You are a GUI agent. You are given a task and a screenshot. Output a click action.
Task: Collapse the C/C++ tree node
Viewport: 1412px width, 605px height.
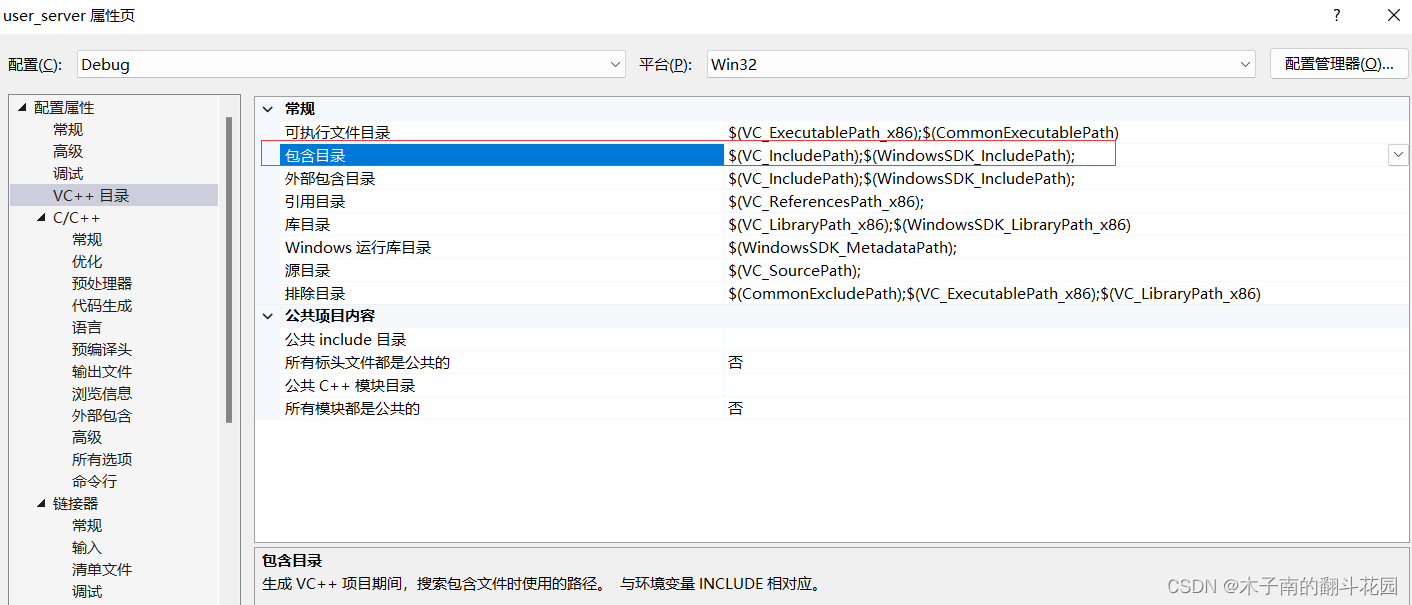click(x=40, y=217)
